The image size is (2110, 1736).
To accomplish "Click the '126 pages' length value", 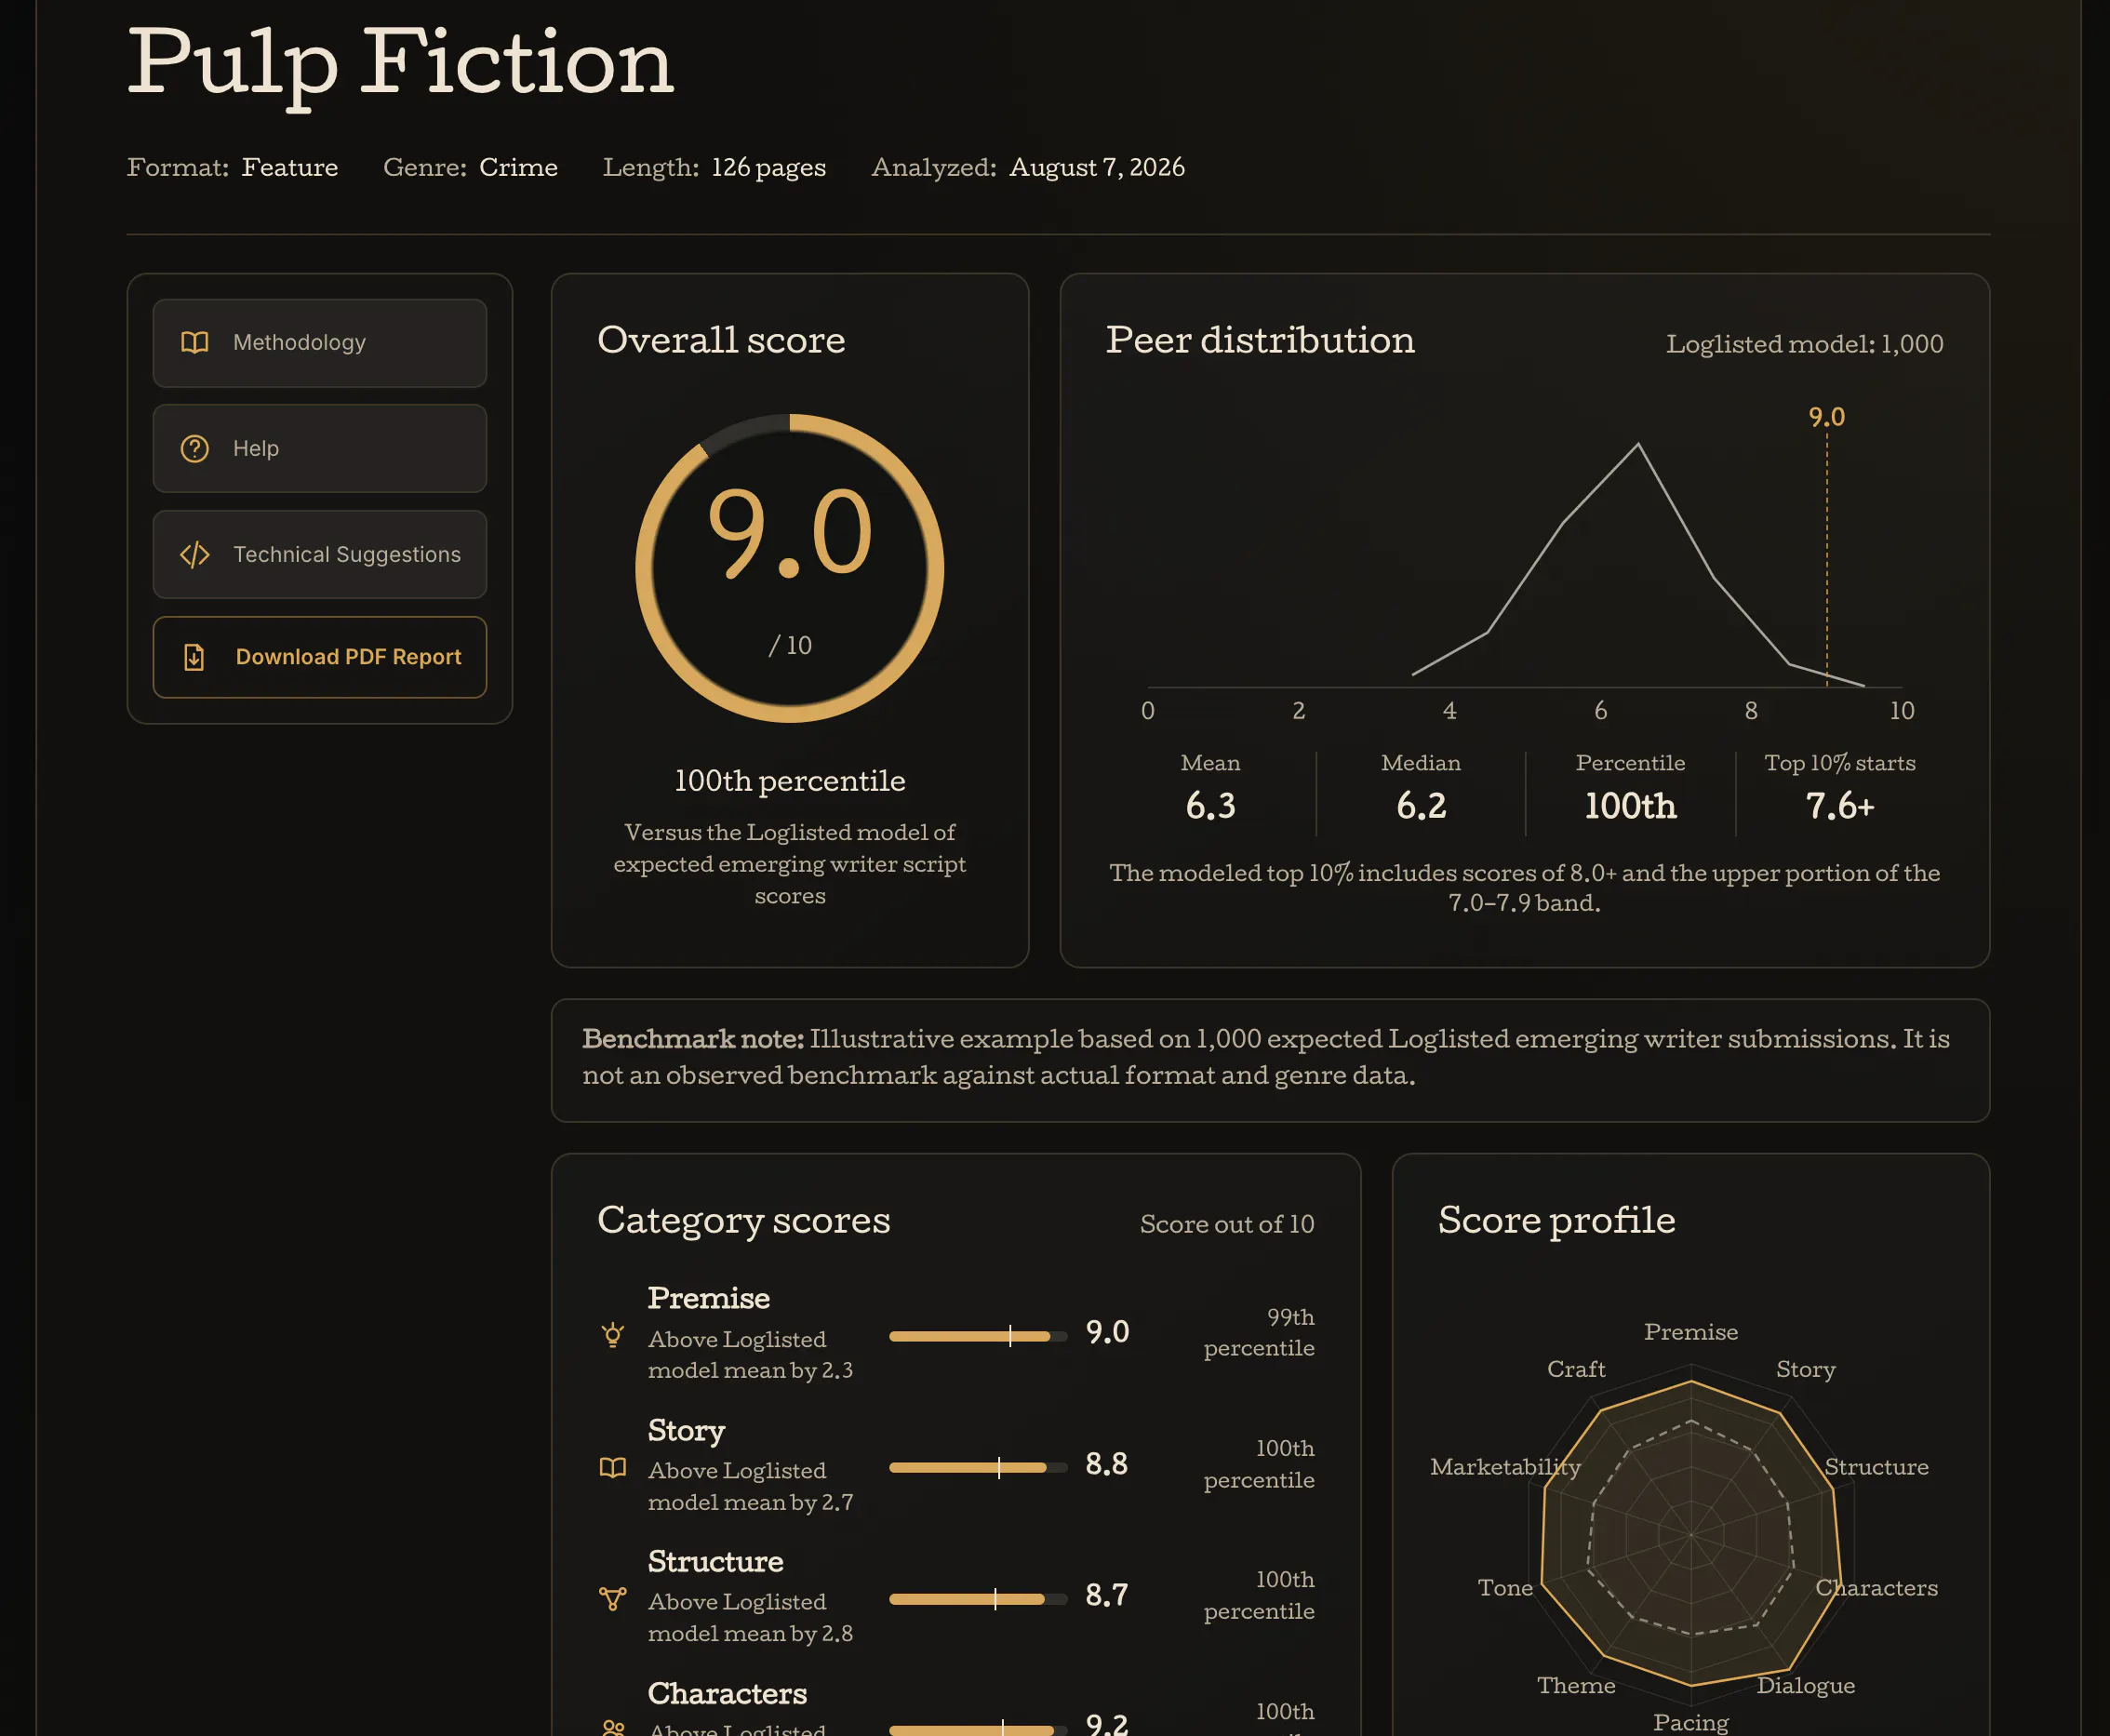I will click(x=769, y=167).
